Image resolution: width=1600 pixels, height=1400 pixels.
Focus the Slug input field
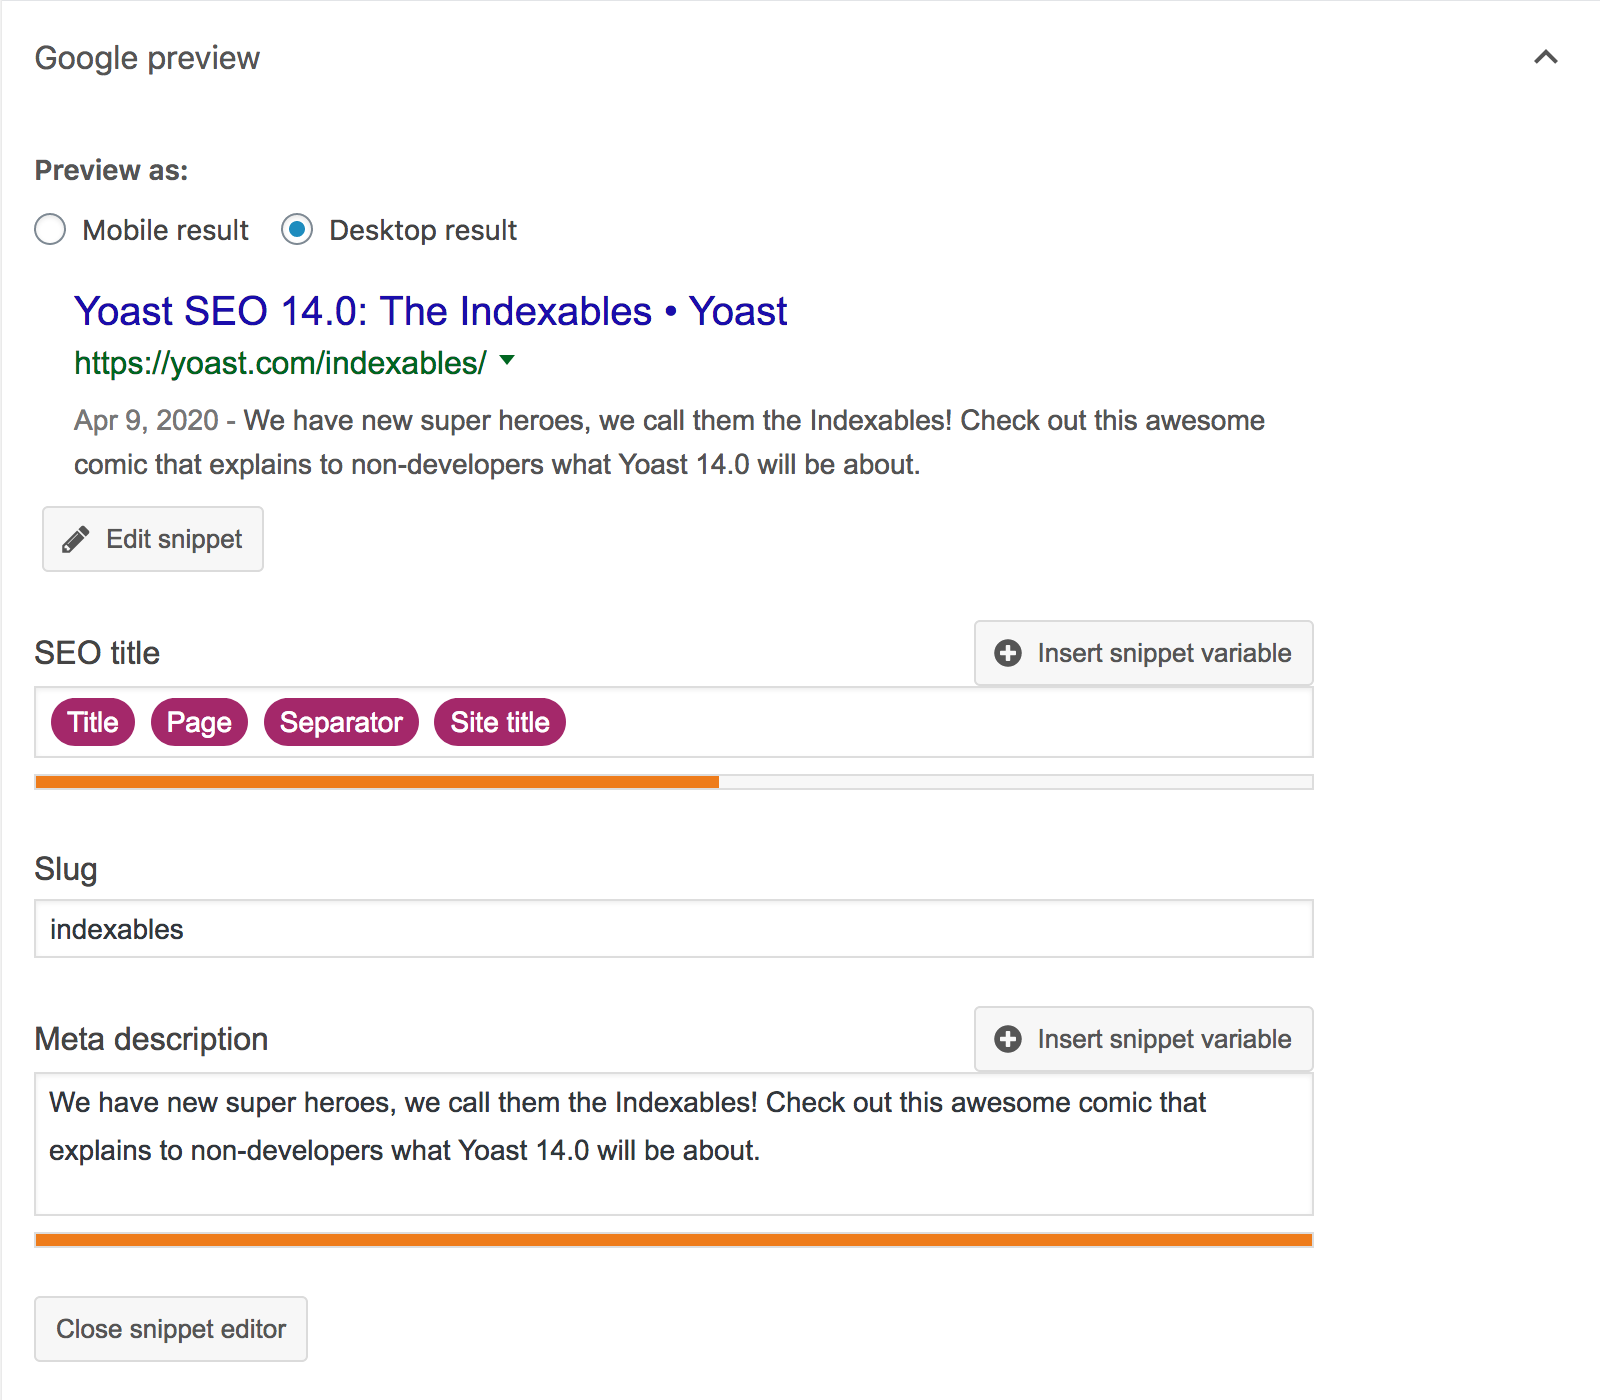point(673,929)
